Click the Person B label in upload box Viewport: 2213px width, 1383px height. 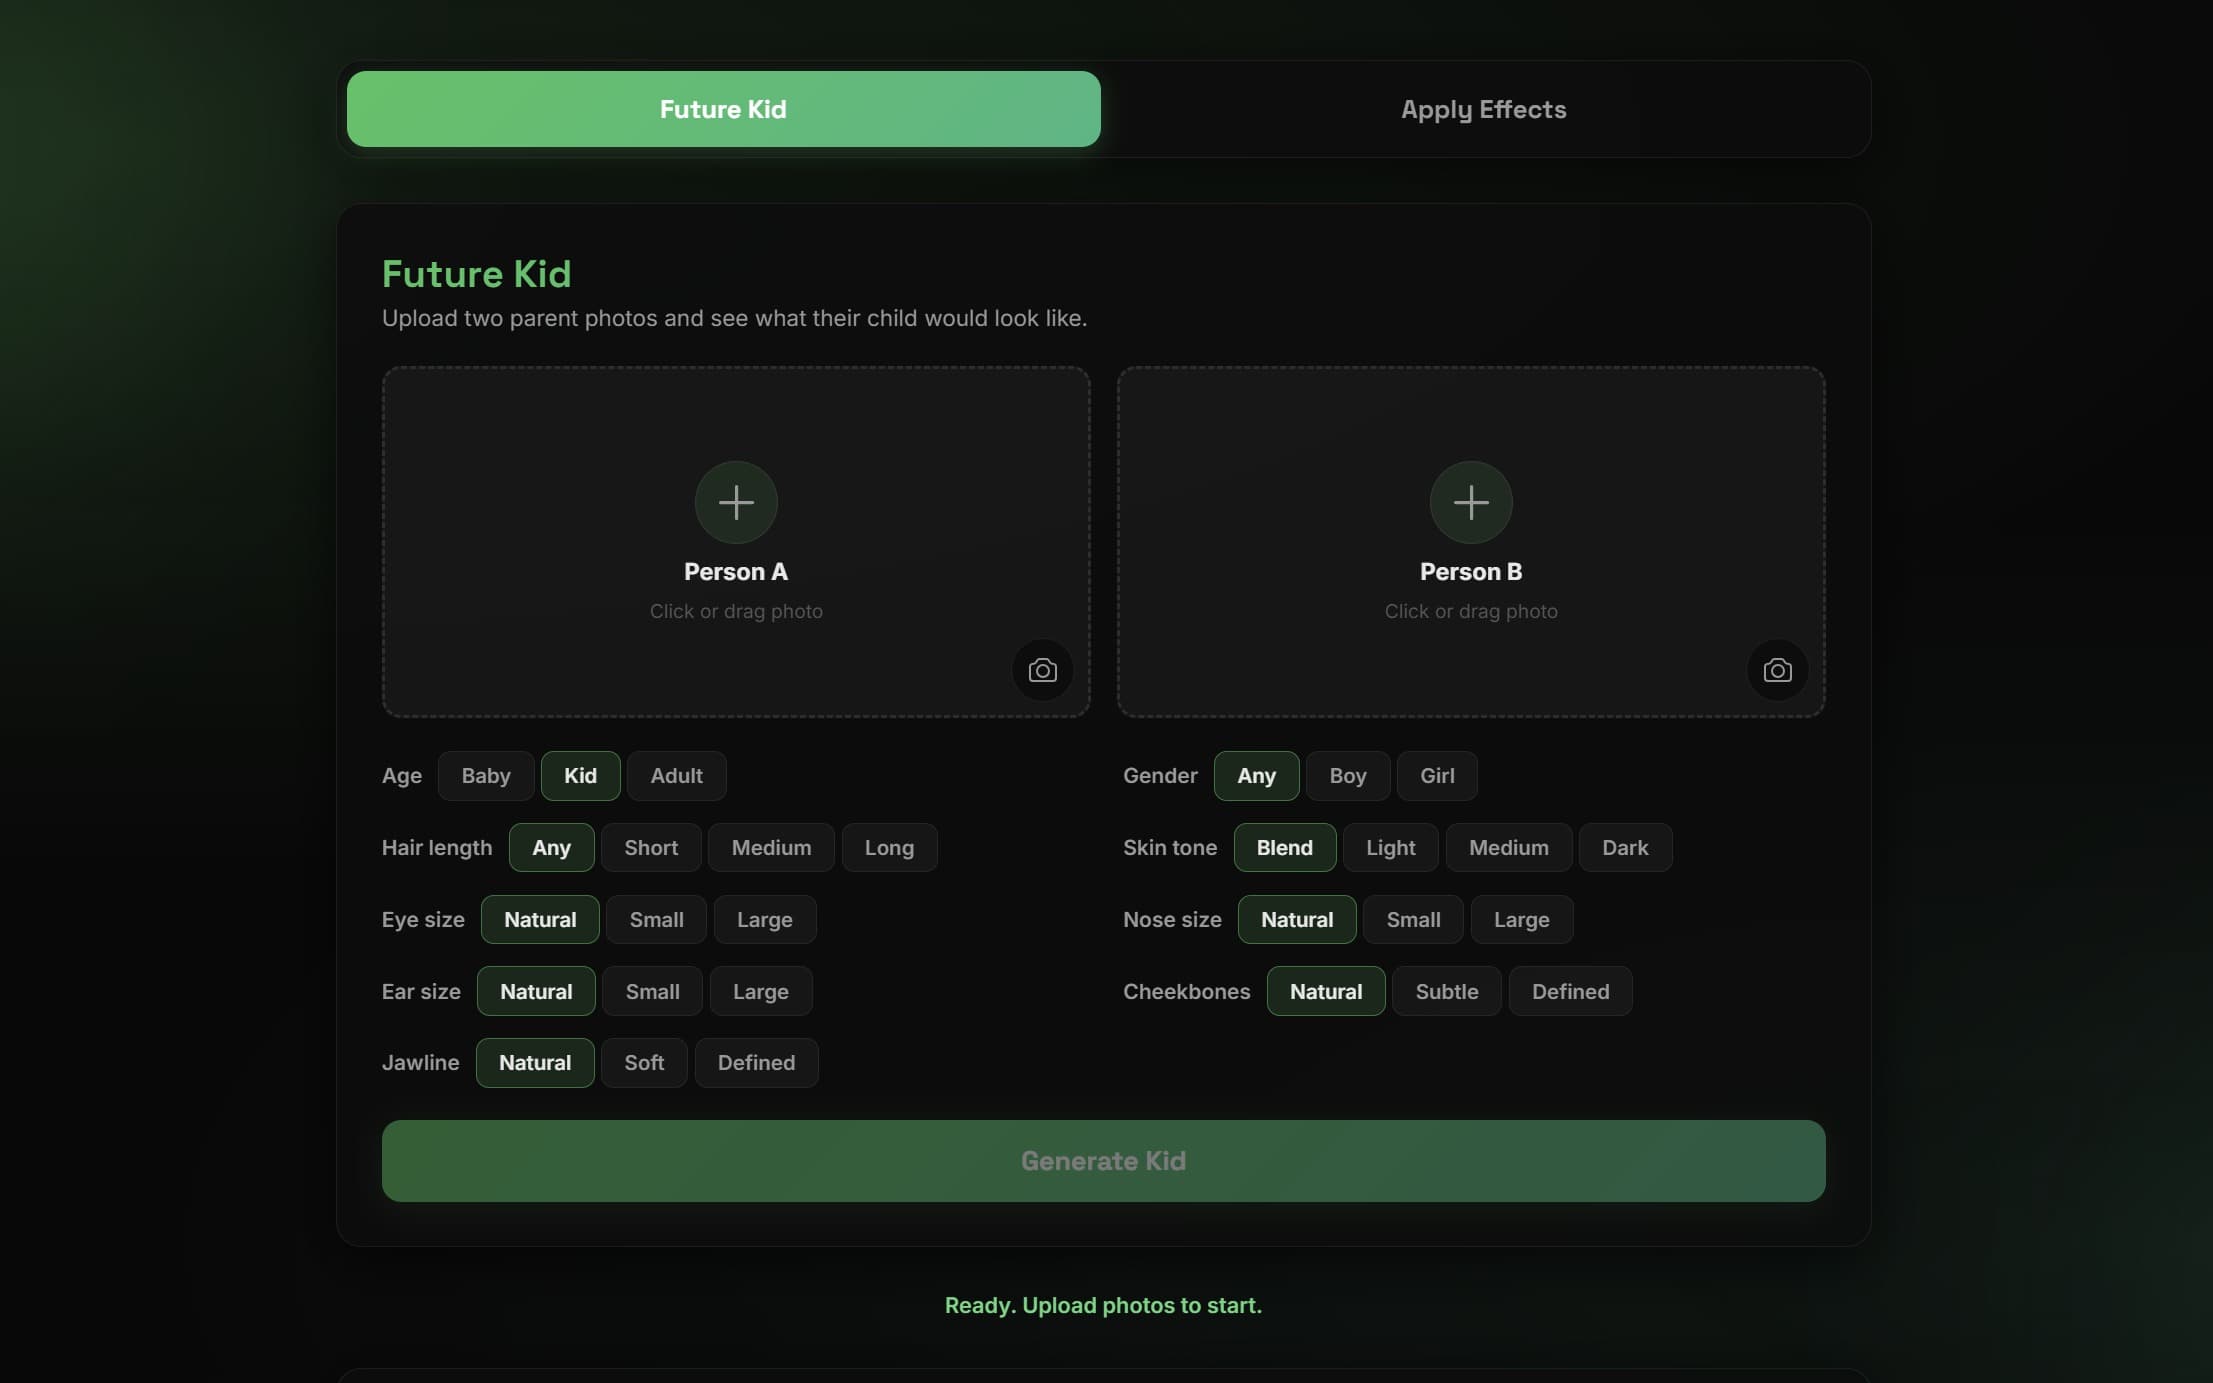(1471, 572)
